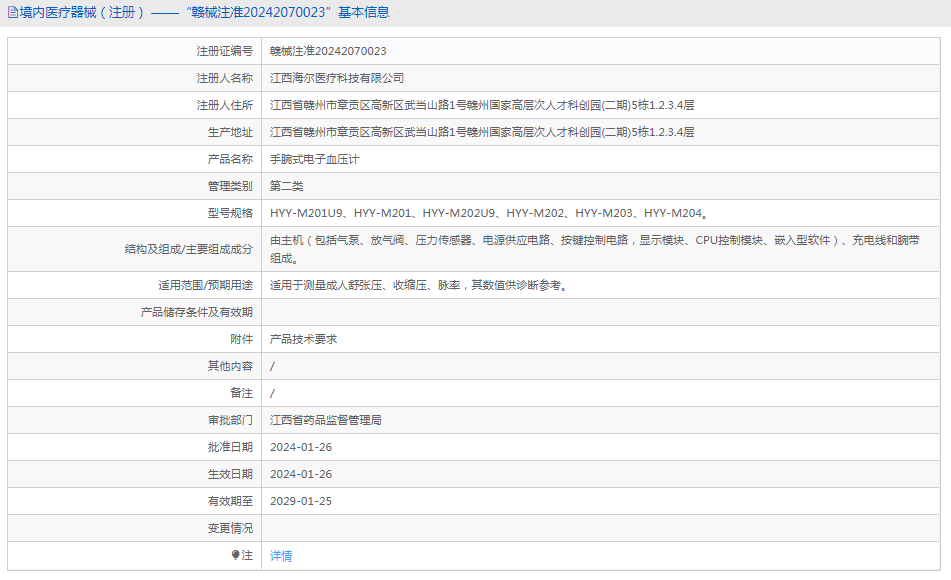951x580 pixels.
Task: Click the 产品名称 label
Action: pos(230,159)
